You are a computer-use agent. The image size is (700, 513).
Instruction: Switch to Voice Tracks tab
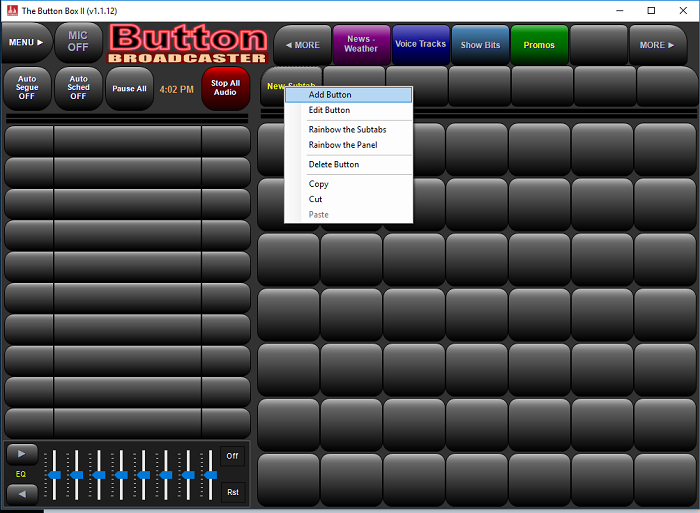[x=421, y=45]
